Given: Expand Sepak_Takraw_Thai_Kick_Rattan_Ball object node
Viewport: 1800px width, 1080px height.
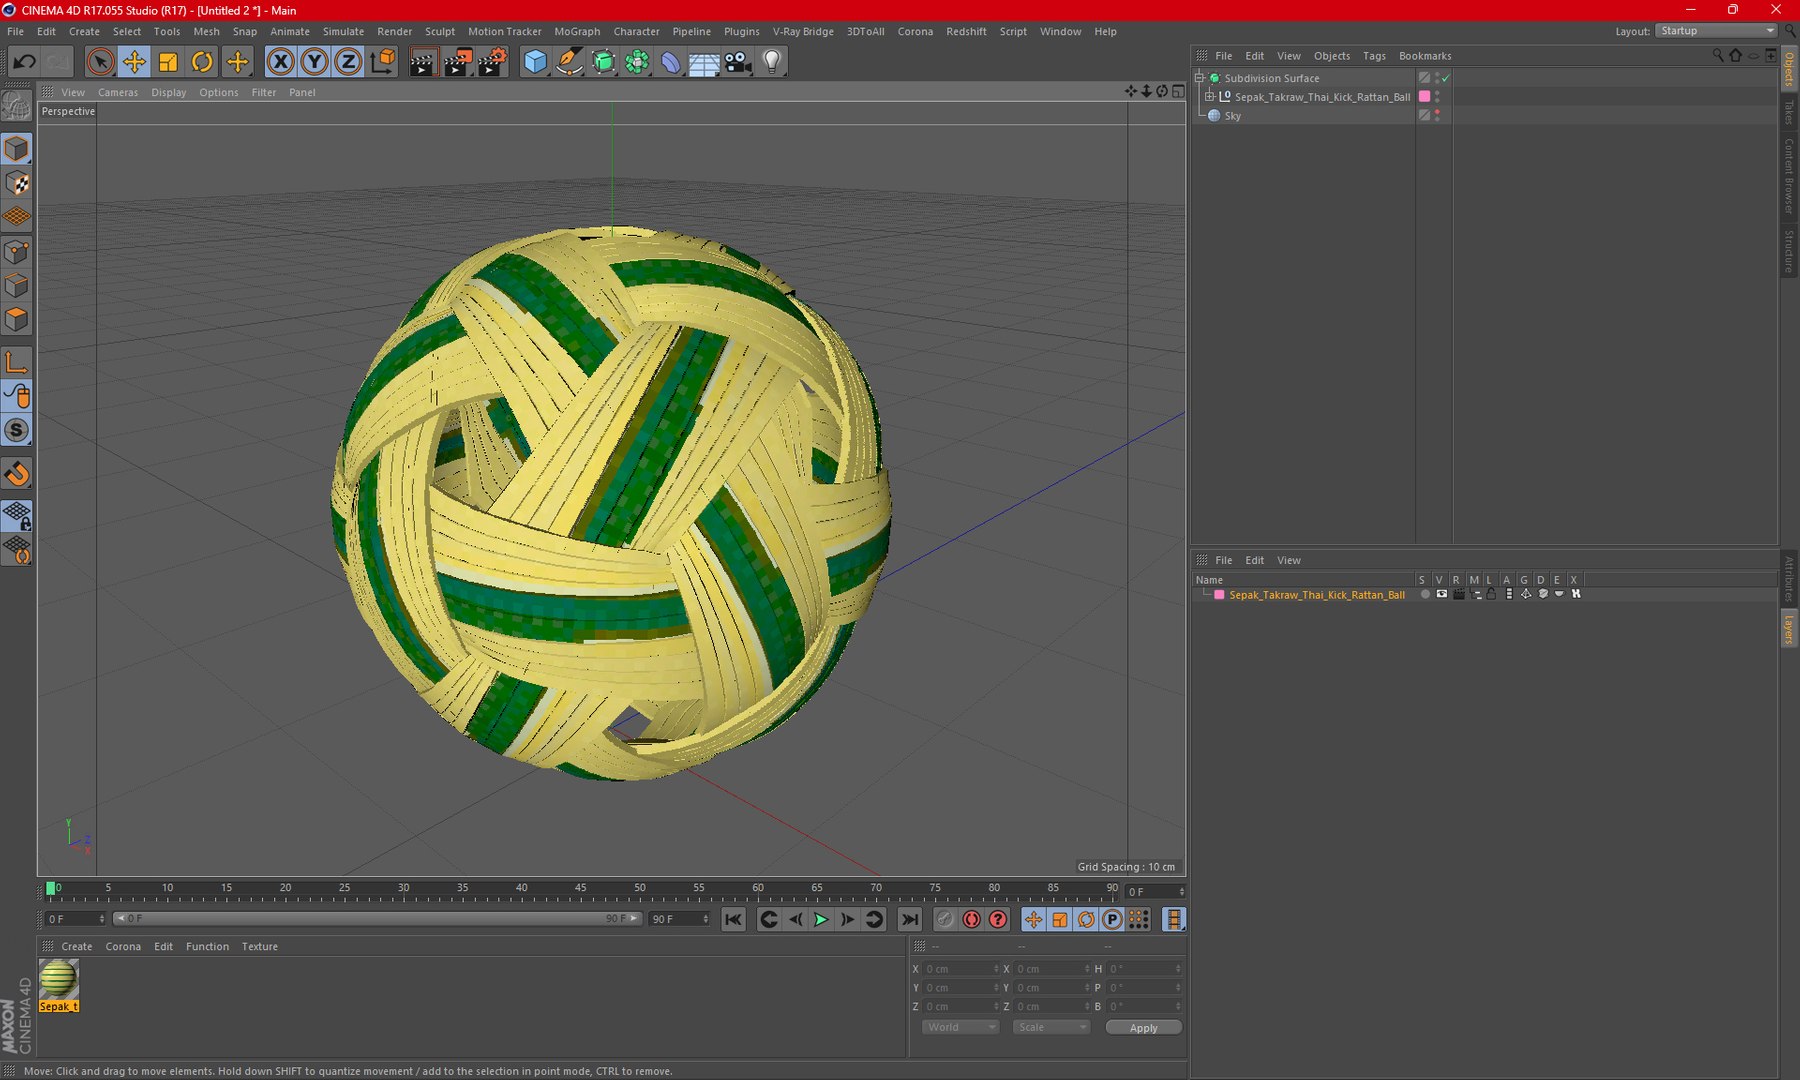Looking at the screenshot, I should 1209,97.
